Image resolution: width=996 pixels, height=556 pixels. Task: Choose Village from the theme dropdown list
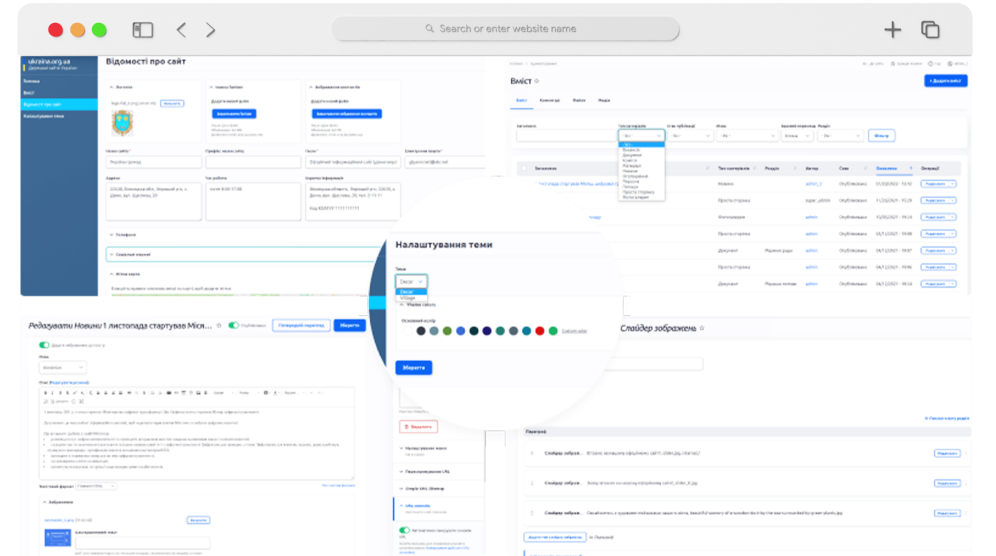tap(408, 298)
